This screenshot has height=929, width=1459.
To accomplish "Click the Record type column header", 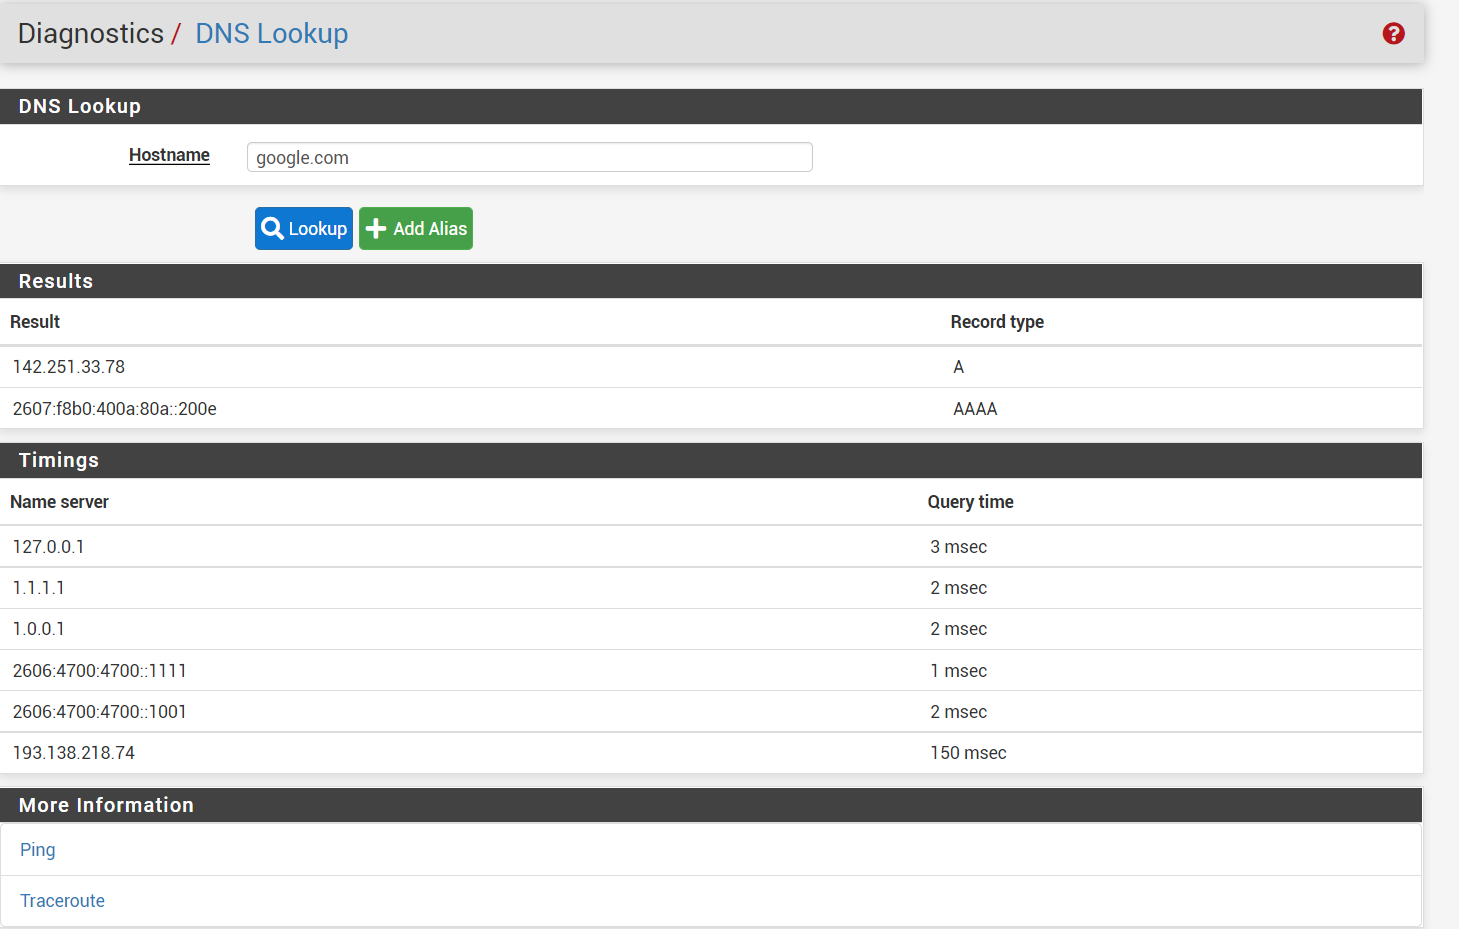I will [997, 322].
